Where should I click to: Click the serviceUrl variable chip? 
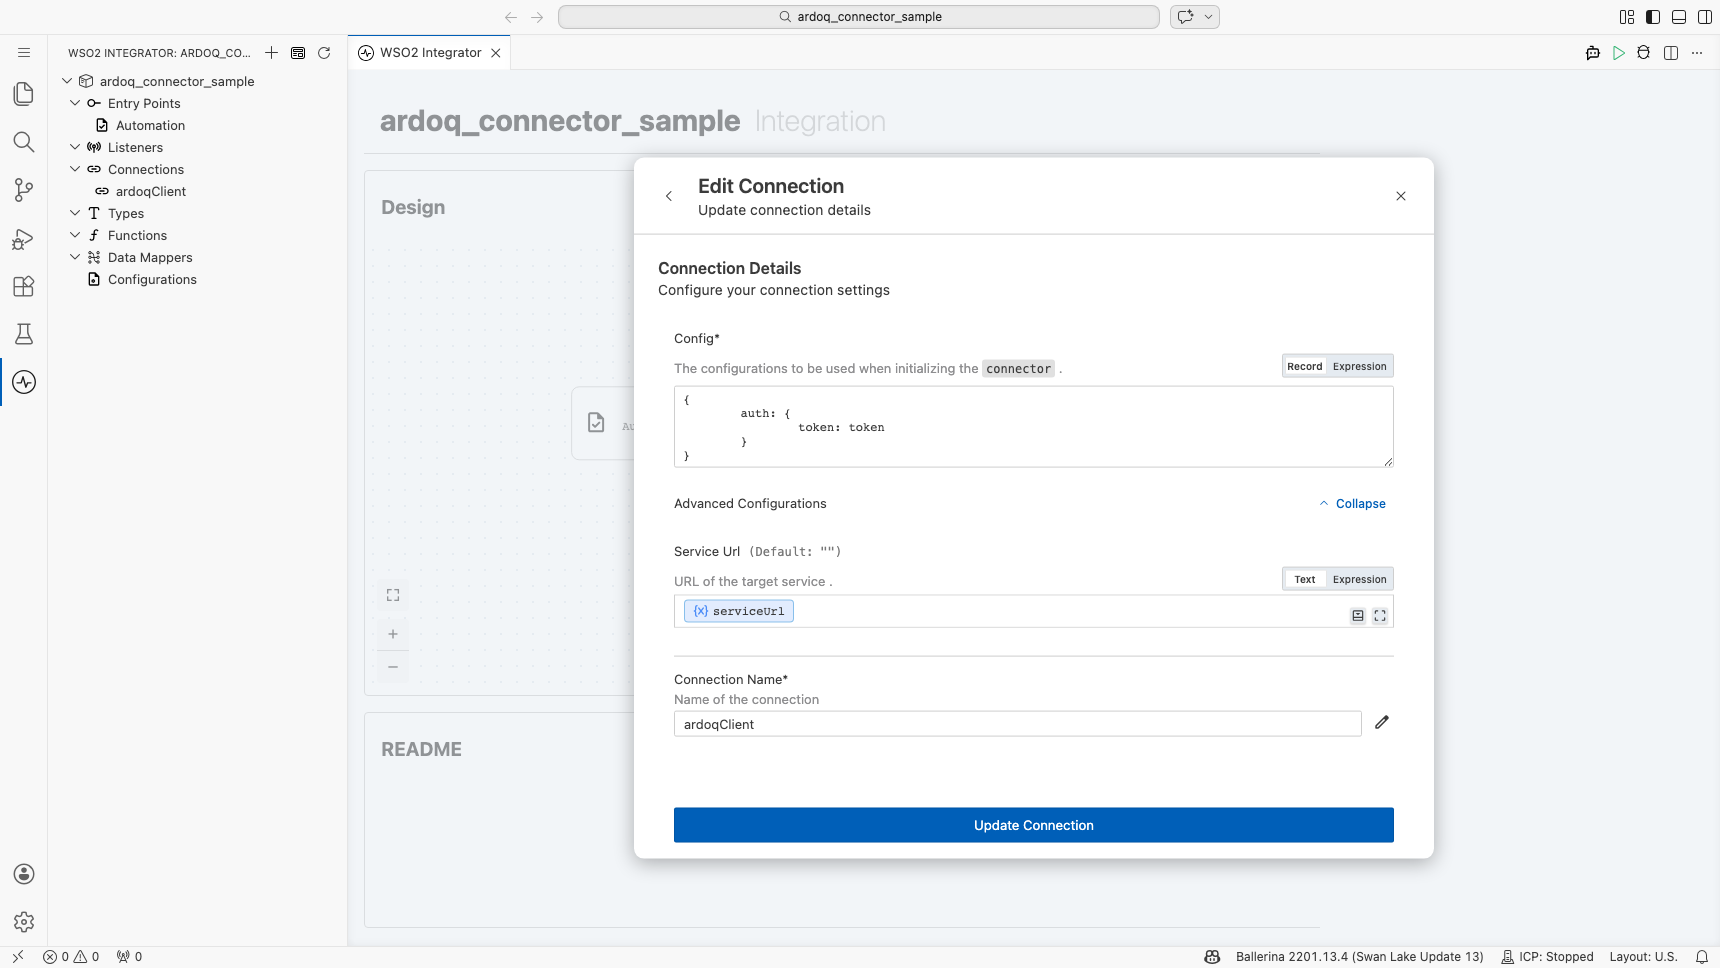coord(739,611)
